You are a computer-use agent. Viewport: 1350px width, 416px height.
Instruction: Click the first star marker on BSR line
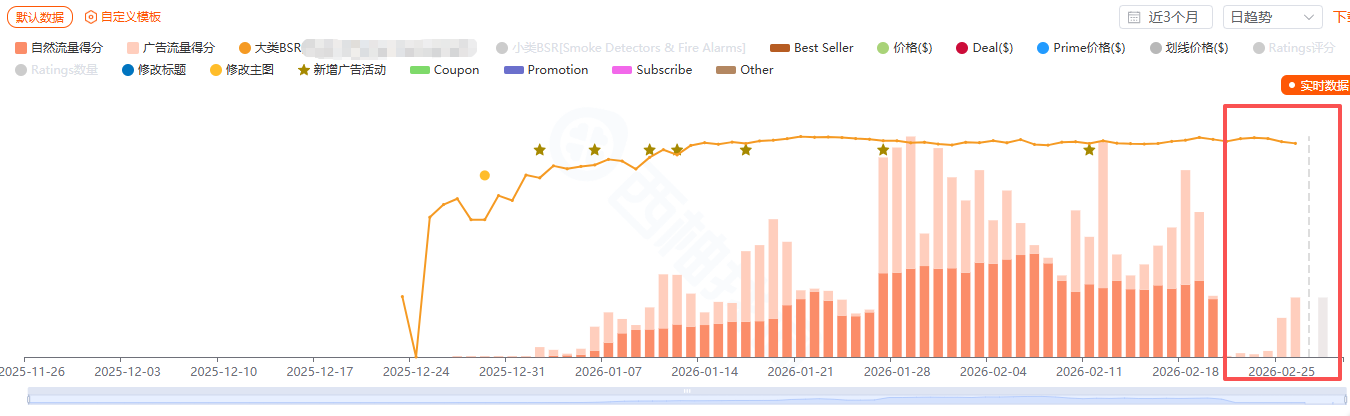pos(540,150)
